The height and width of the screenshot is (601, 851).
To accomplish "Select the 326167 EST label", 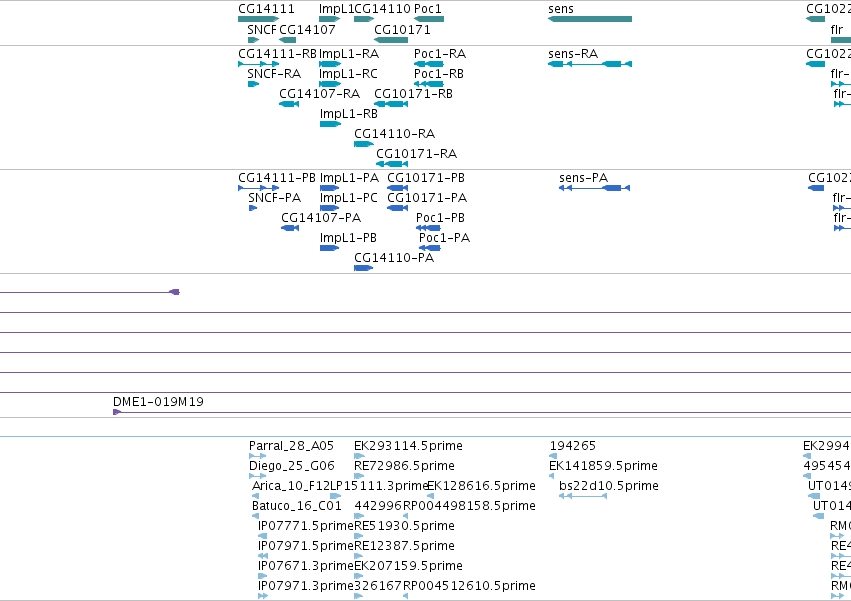I will [x=378, y=586].
